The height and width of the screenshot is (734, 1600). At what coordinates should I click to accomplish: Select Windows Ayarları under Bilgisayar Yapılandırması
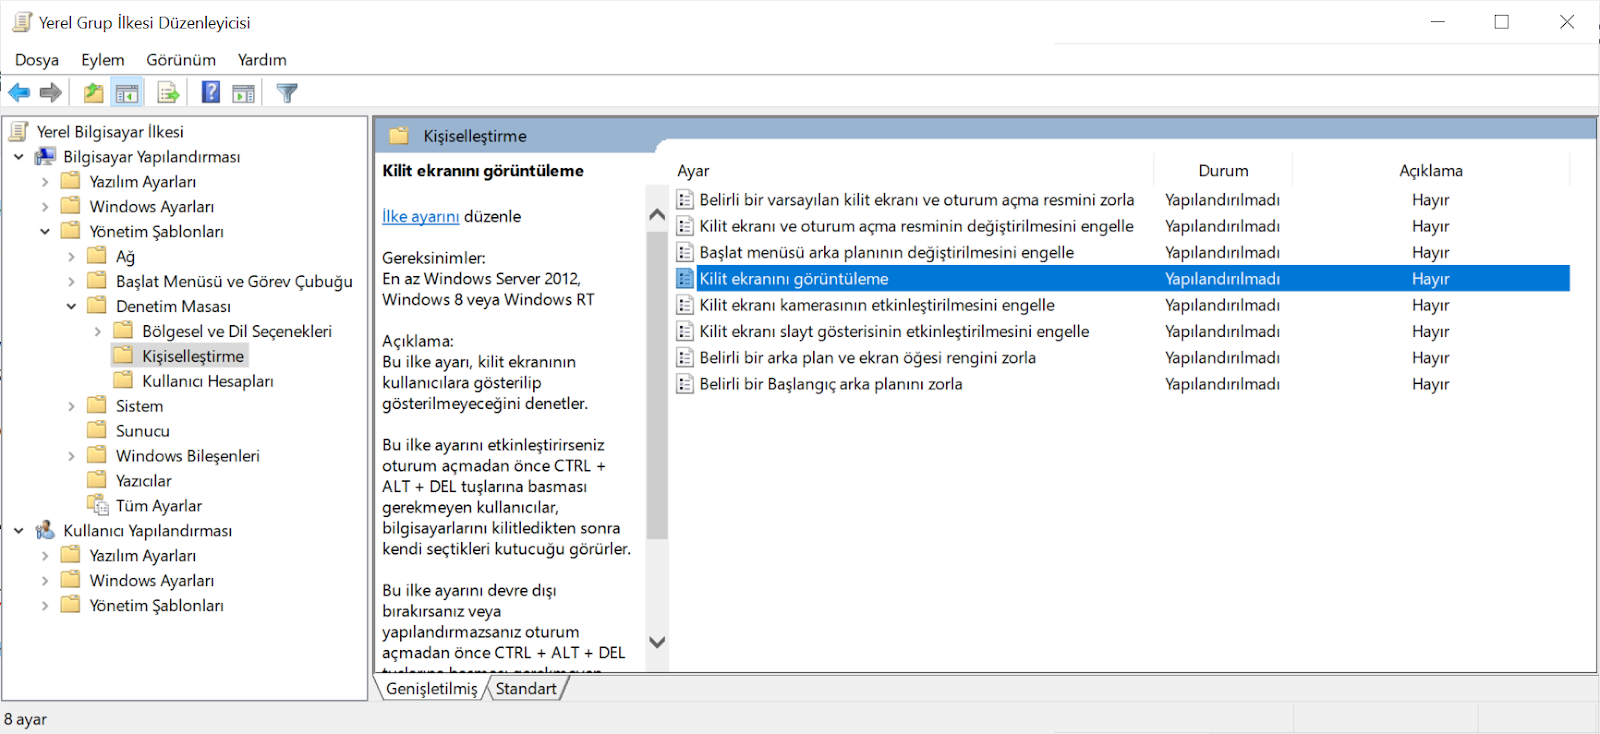(x=152, y=206)
